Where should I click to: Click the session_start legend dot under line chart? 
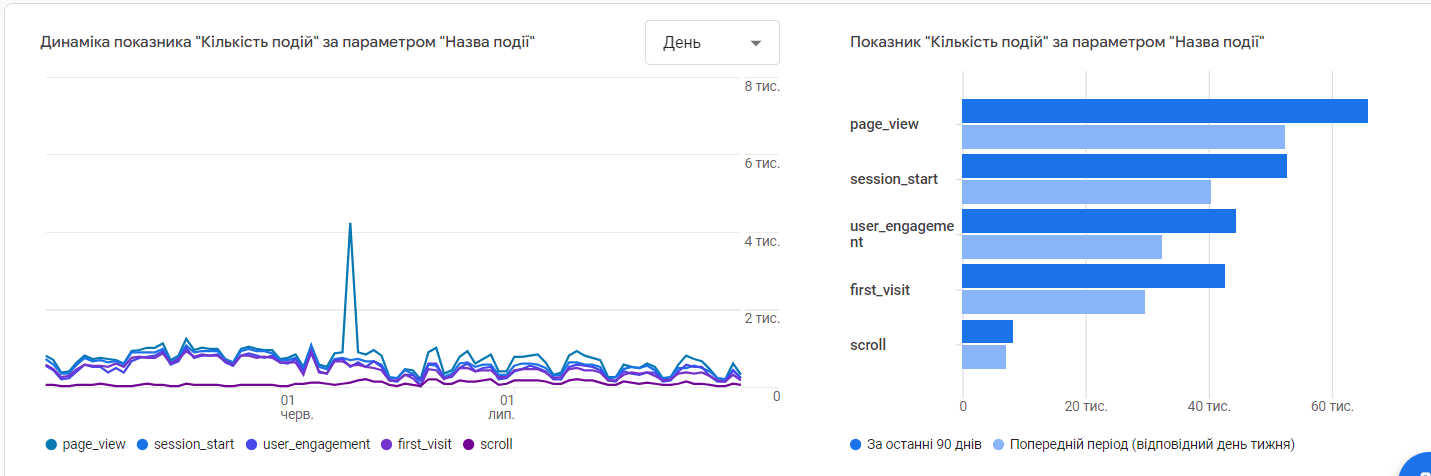[x=142, y=444]
